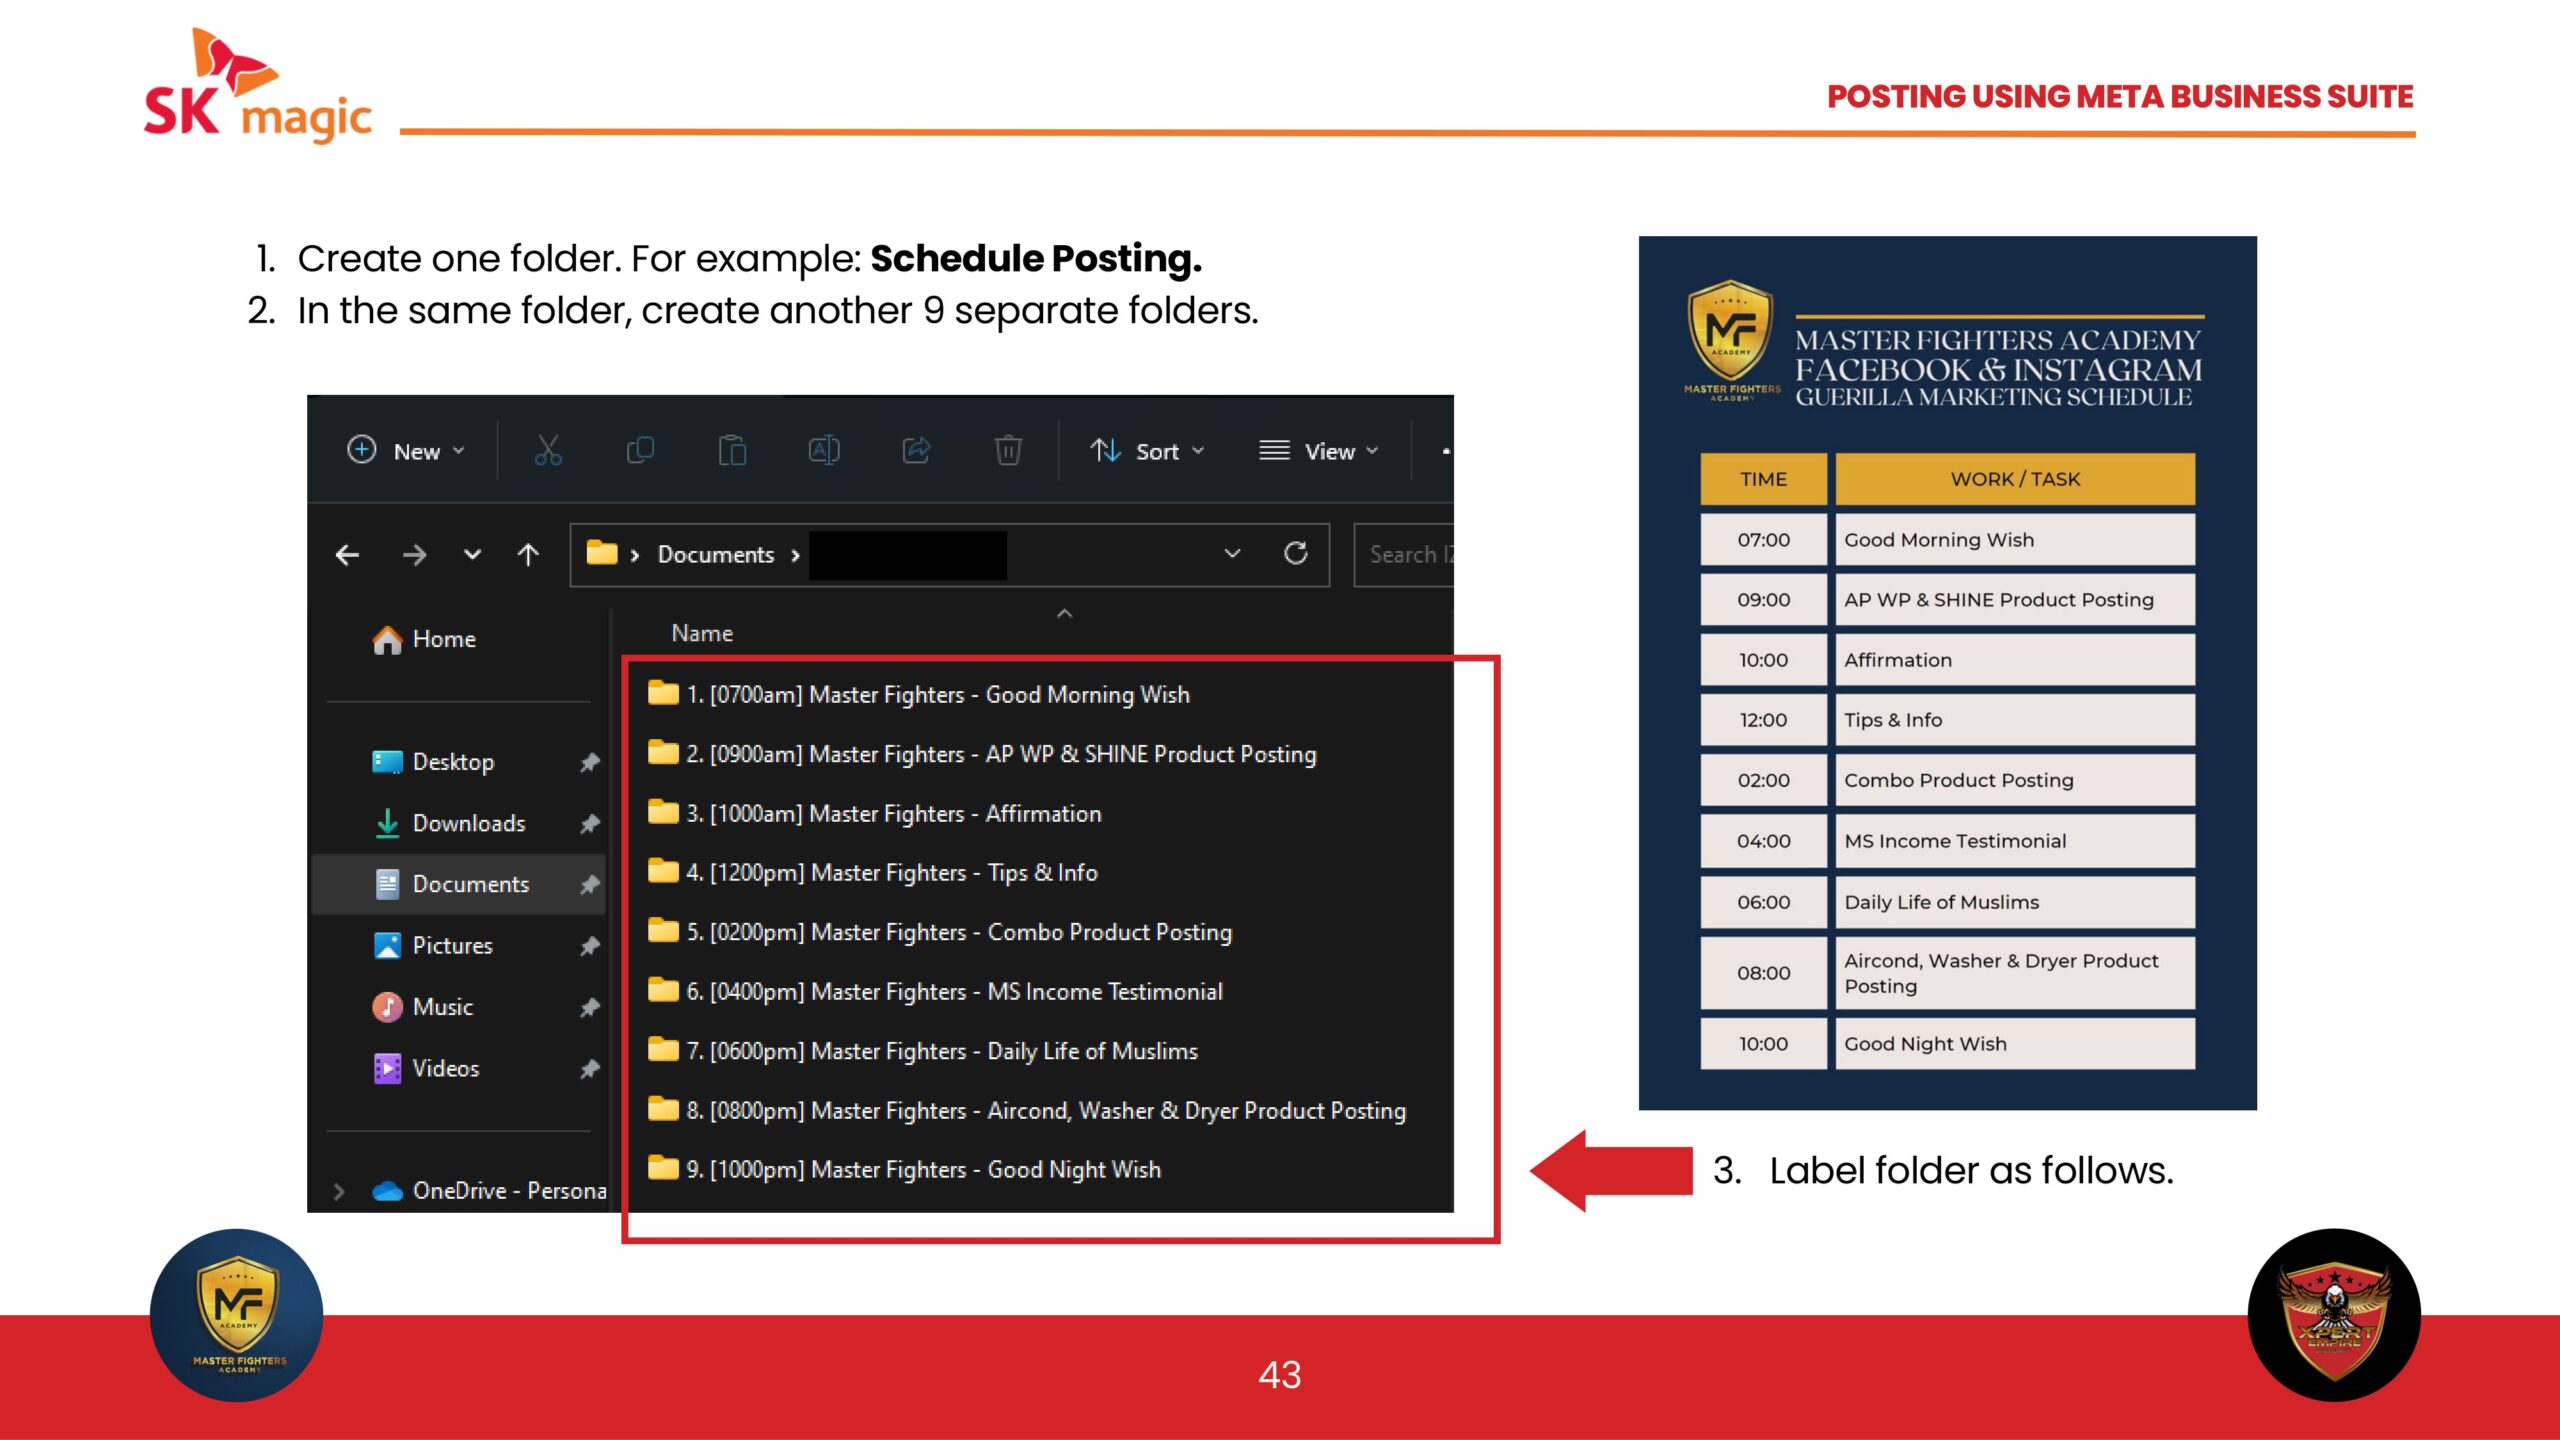
Task: Click the Share icon in toolbar
Action: coord(916,451)
